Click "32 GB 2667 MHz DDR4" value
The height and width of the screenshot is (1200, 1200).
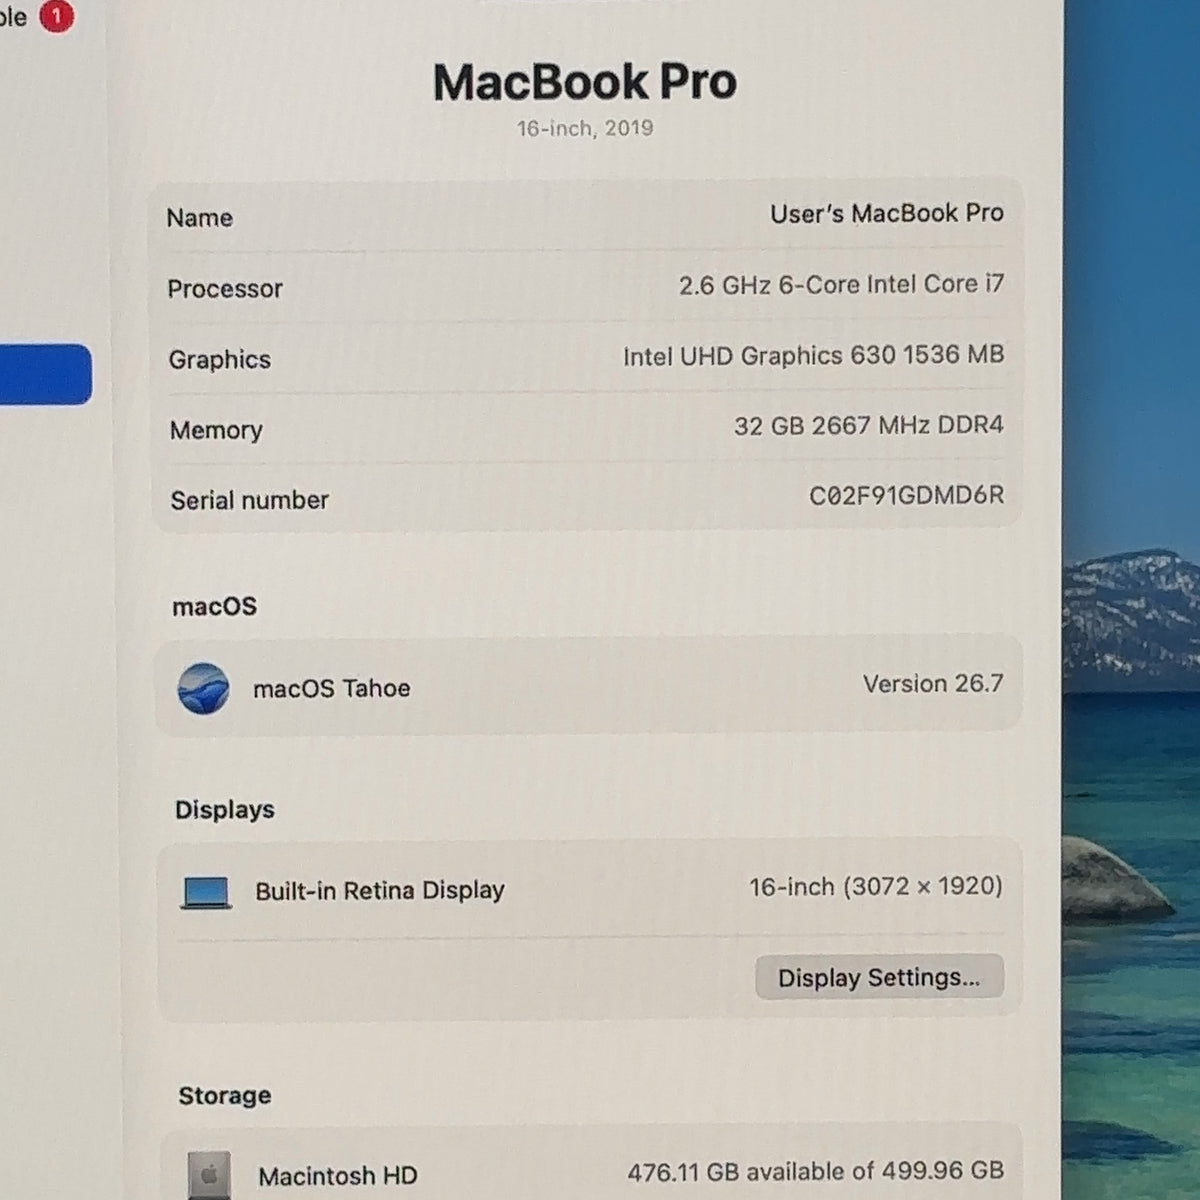click(x=869, y=425)
